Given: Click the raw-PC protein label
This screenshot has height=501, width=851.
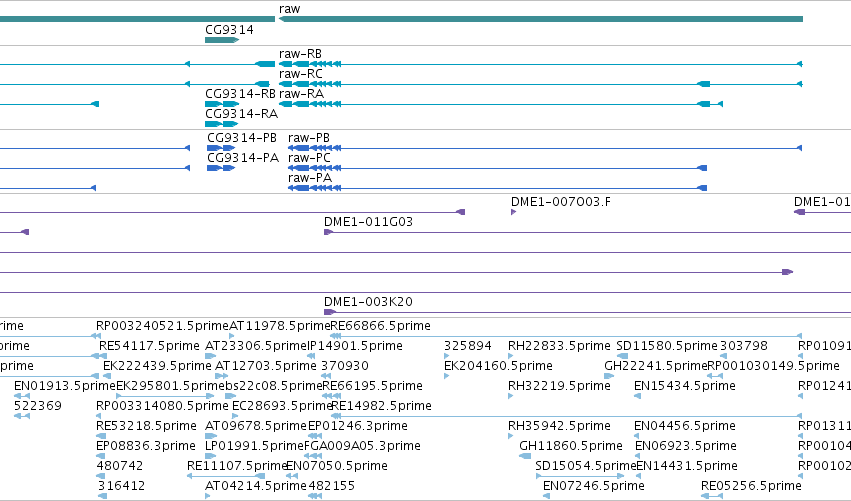Looking at the screenshot, I should (309, 158).
